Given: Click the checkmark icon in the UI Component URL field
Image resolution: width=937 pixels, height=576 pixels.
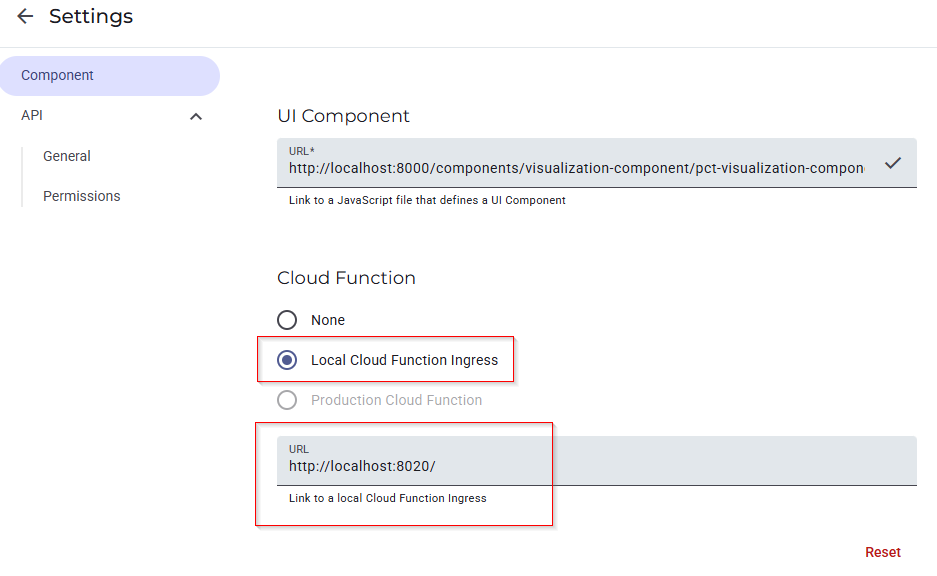Looking at the screenshot, I should point(893,163).
